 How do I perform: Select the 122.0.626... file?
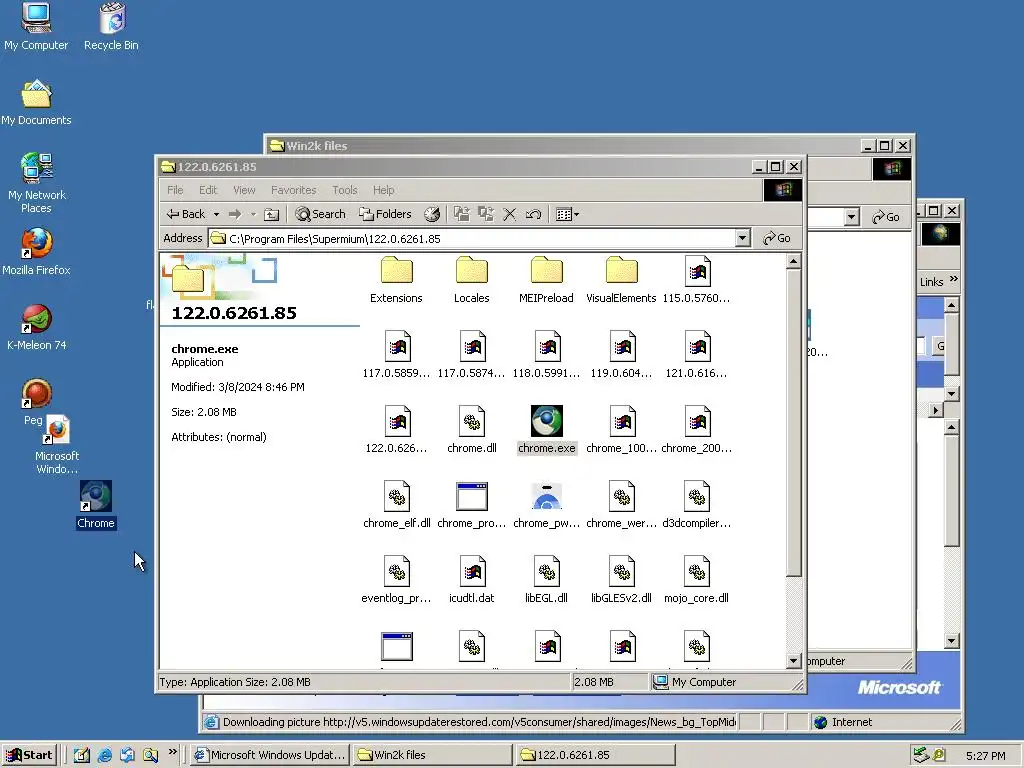(396, 430)
